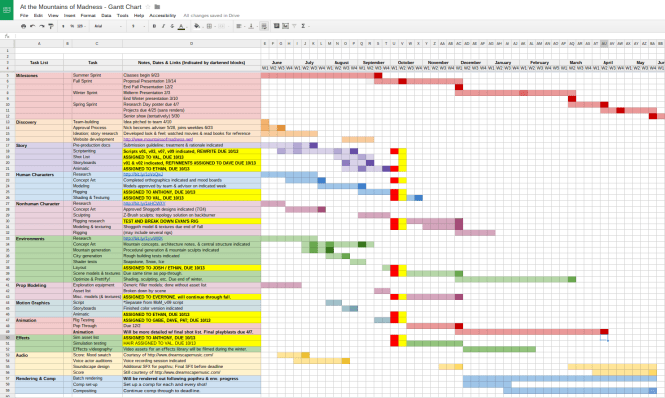Open the Format menu
The image size is (665, 398).
(x=88, y=15)
